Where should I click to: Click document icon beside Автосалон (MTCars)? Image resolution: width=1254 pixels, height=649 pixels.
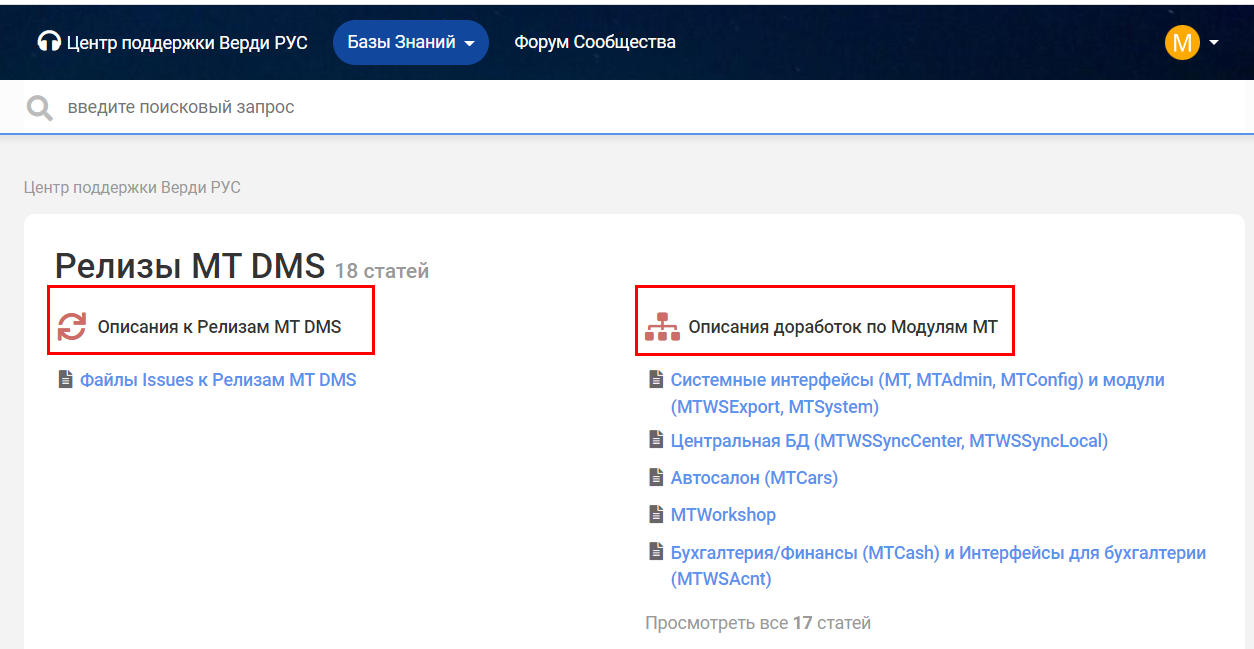(x=656, y=478)
